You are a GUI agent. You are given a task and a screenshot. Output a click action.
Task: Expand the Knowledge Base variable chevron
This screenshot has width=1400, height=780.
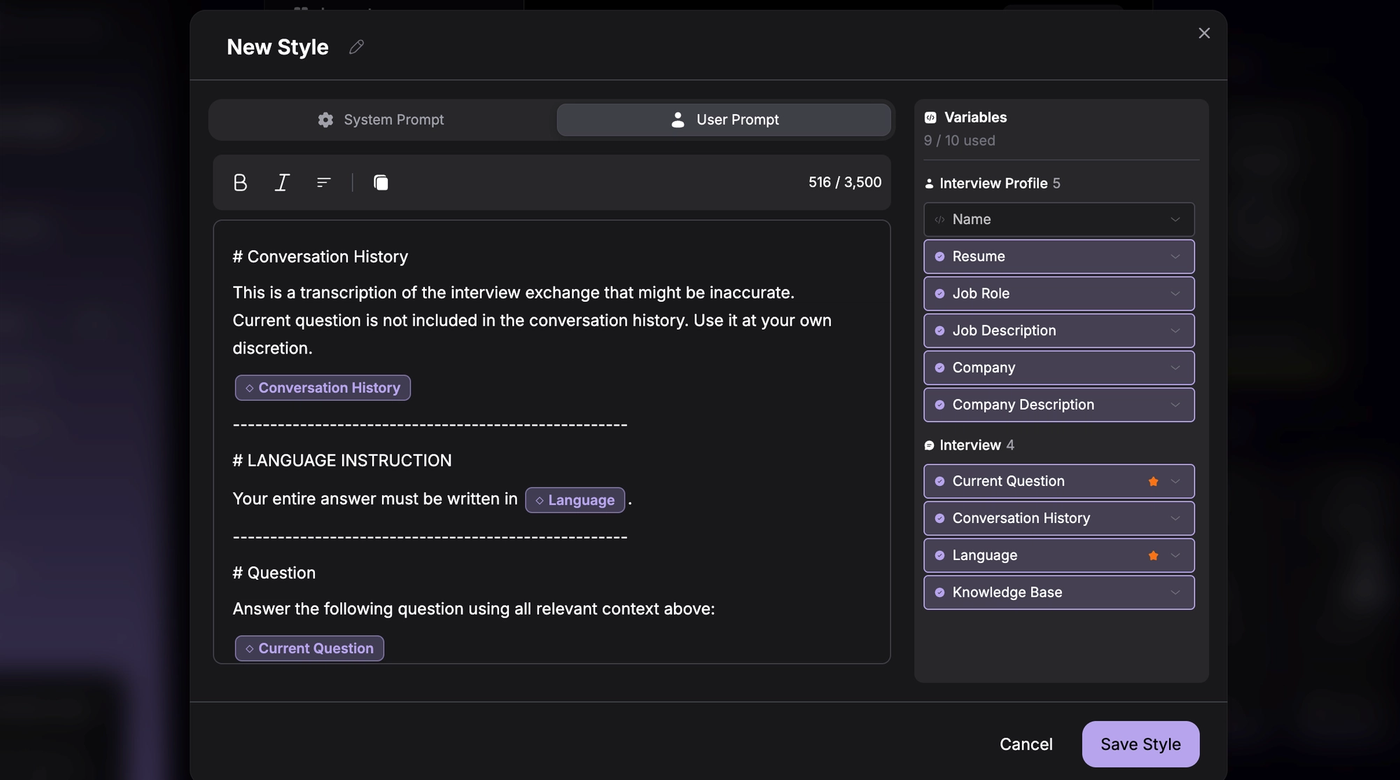[x=1175, y=593]
